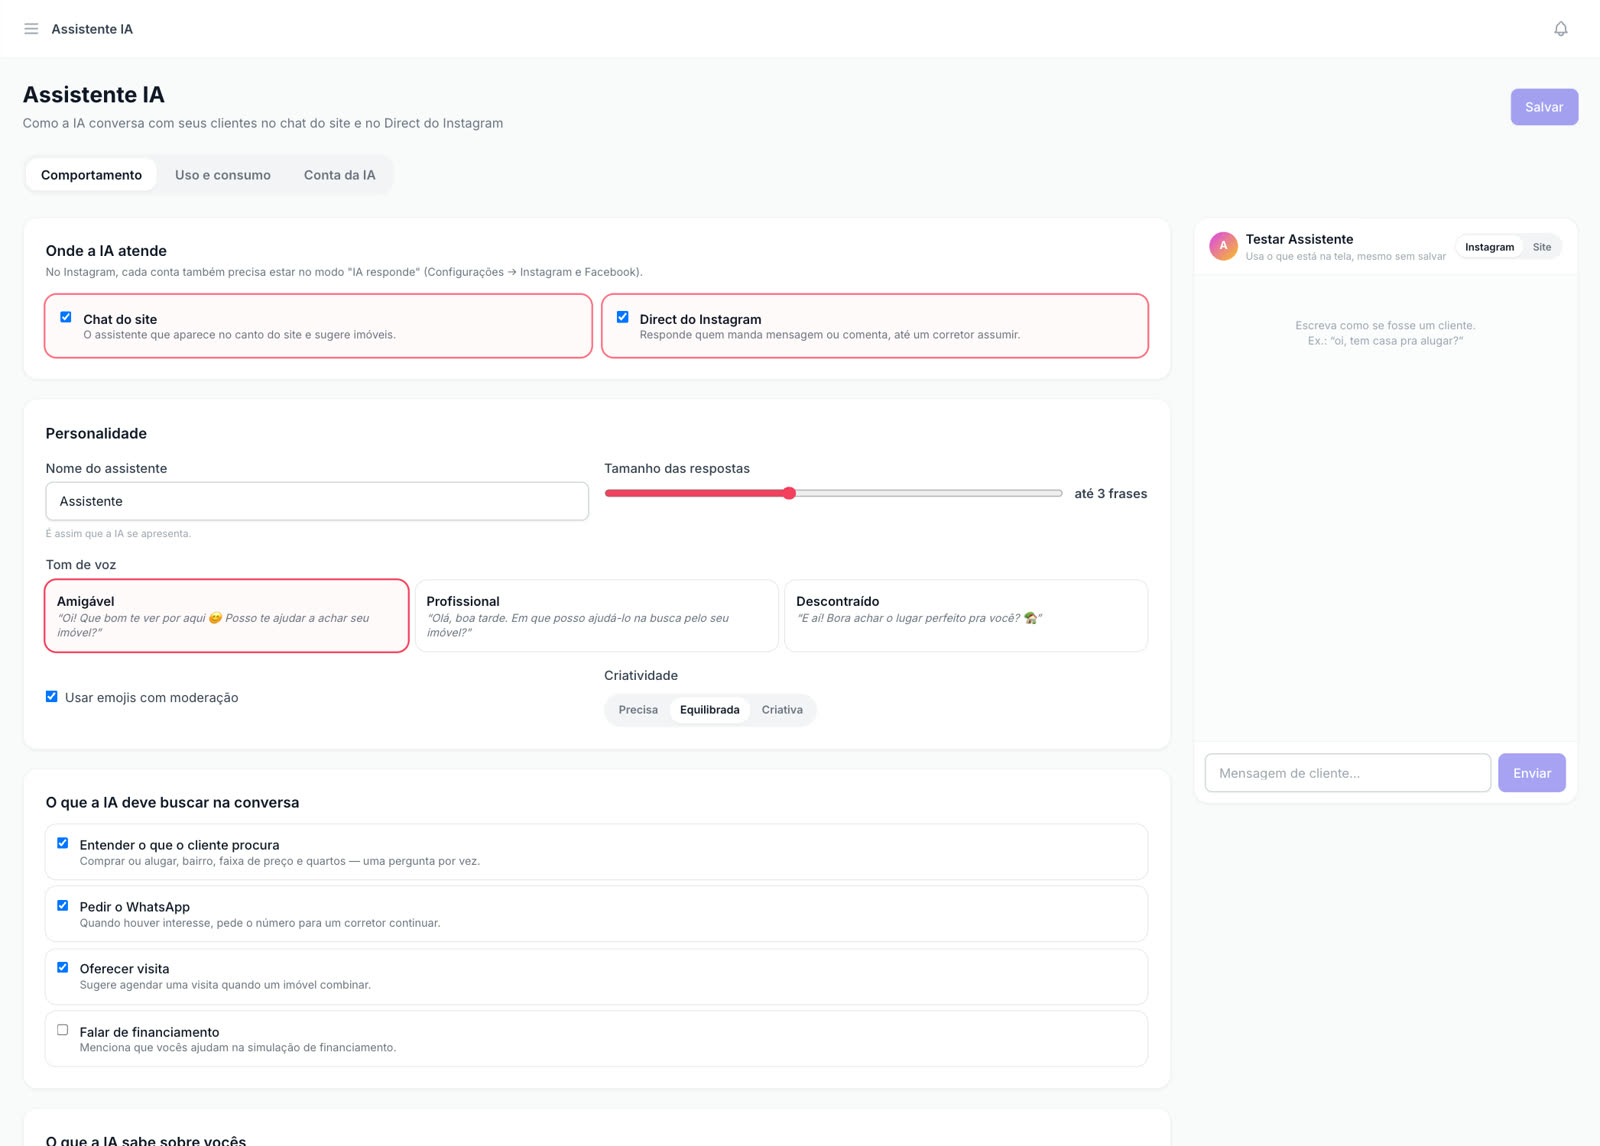Enable the Falar de financiamento checkbox
The image size is (1600, 1146).
click(x=63, y=1030)
